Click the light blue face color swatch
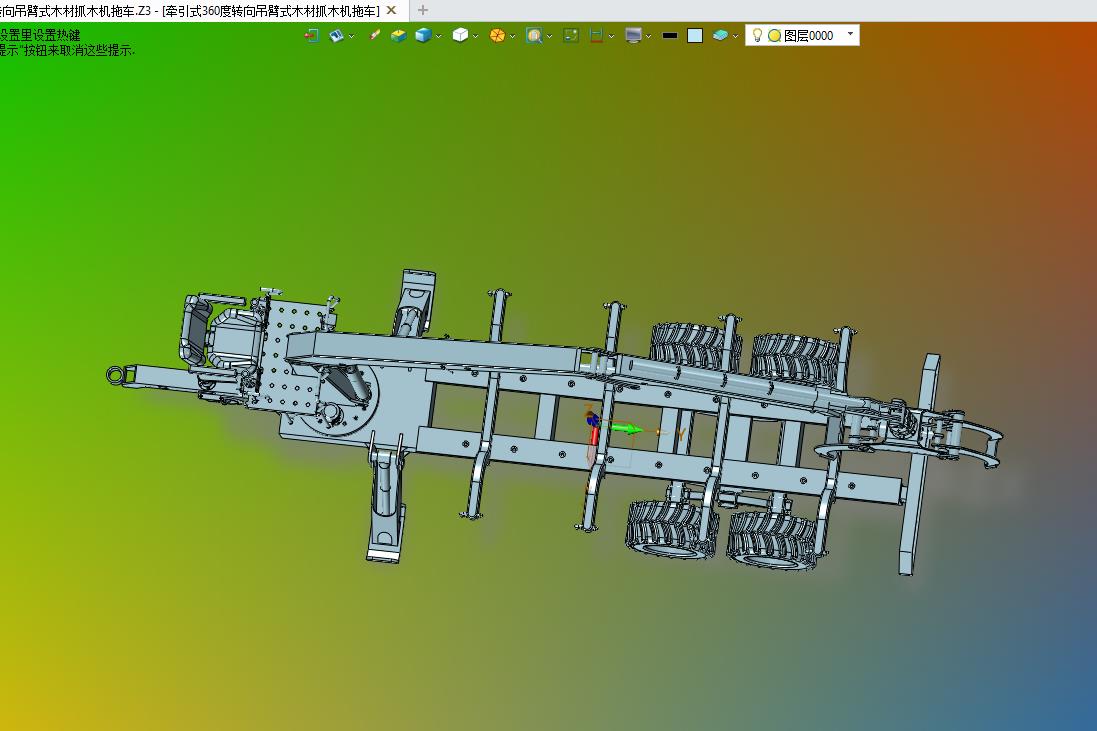The image size is (1097, 731). click(x=695, y=36)
